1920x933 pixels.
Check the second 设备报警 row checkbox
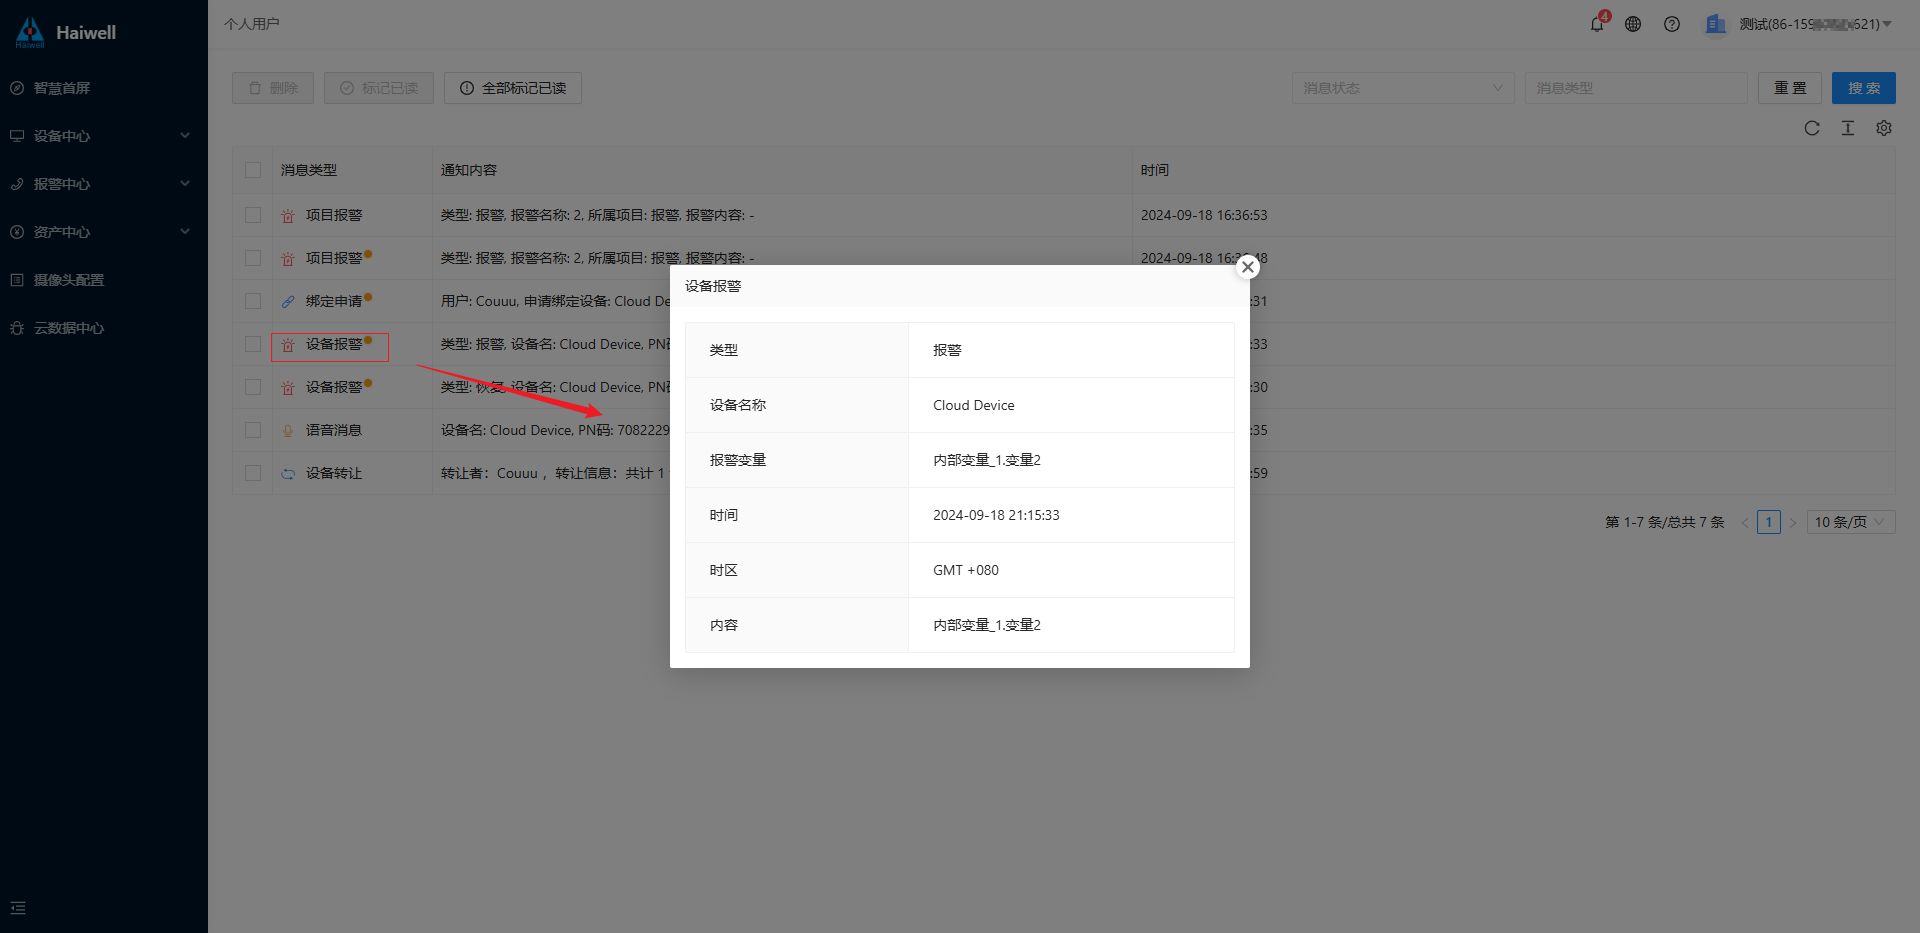click(x=253, y=387)
